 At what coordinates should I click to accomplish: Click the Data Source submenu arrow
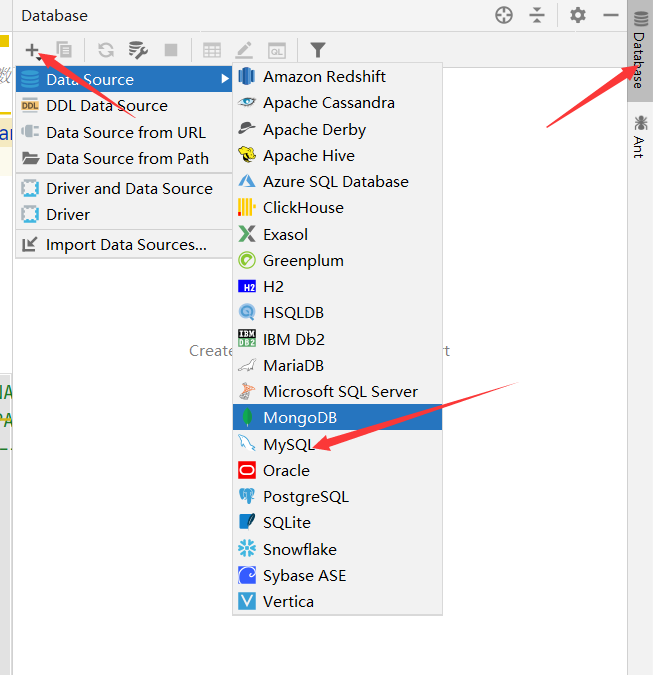pos(224,79)
